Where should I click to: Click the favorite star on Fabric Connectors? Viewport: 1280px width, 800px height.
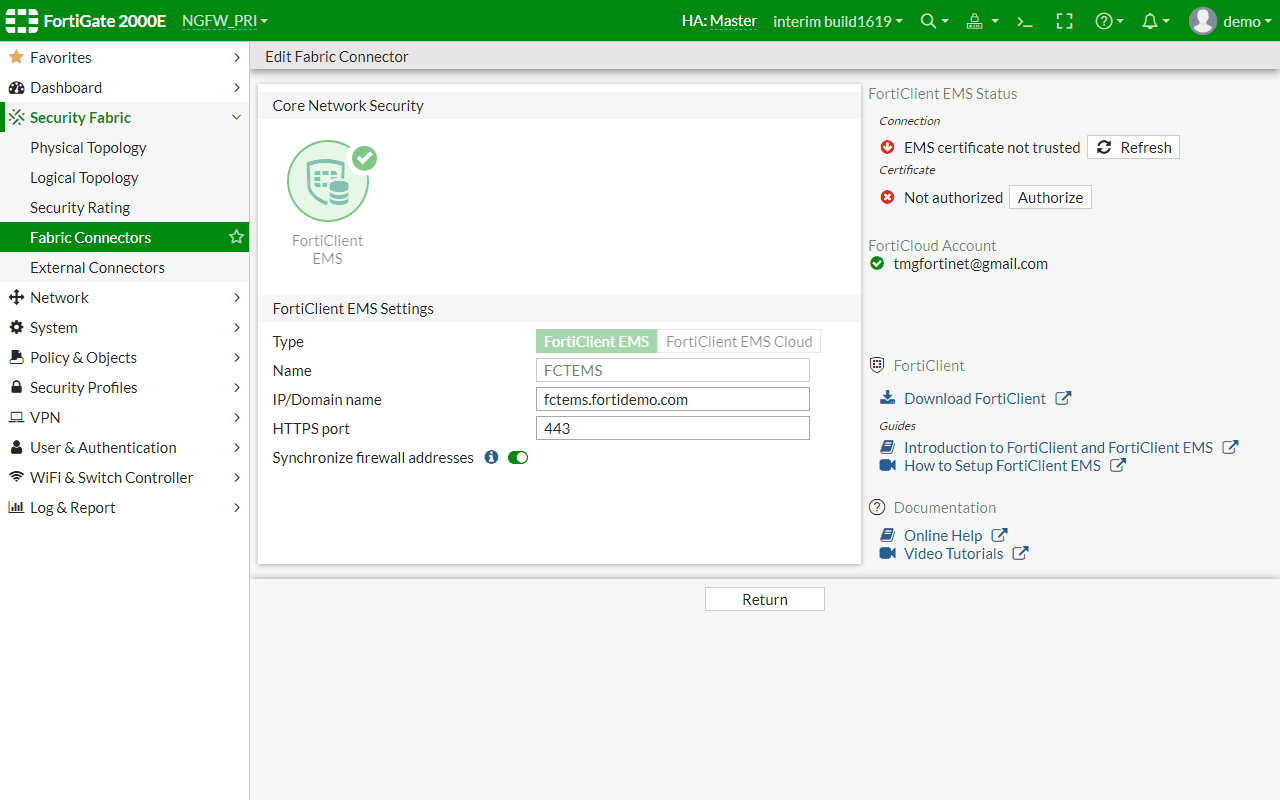click(x=236, y=237)
